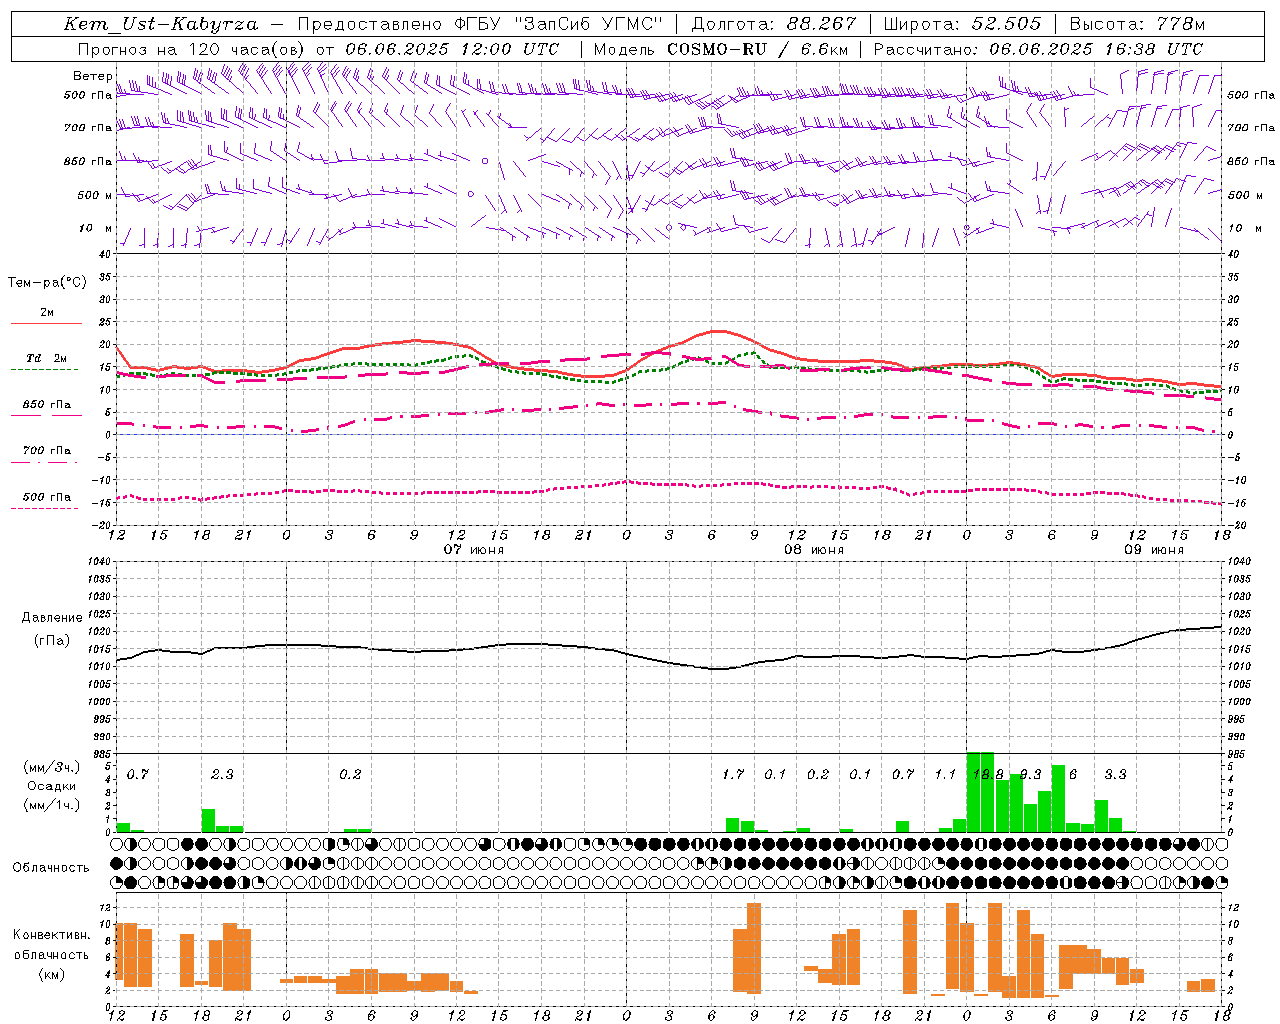
Task: Click the Тем-ра(°C) temperature panel label
Action: click(47, 282)
